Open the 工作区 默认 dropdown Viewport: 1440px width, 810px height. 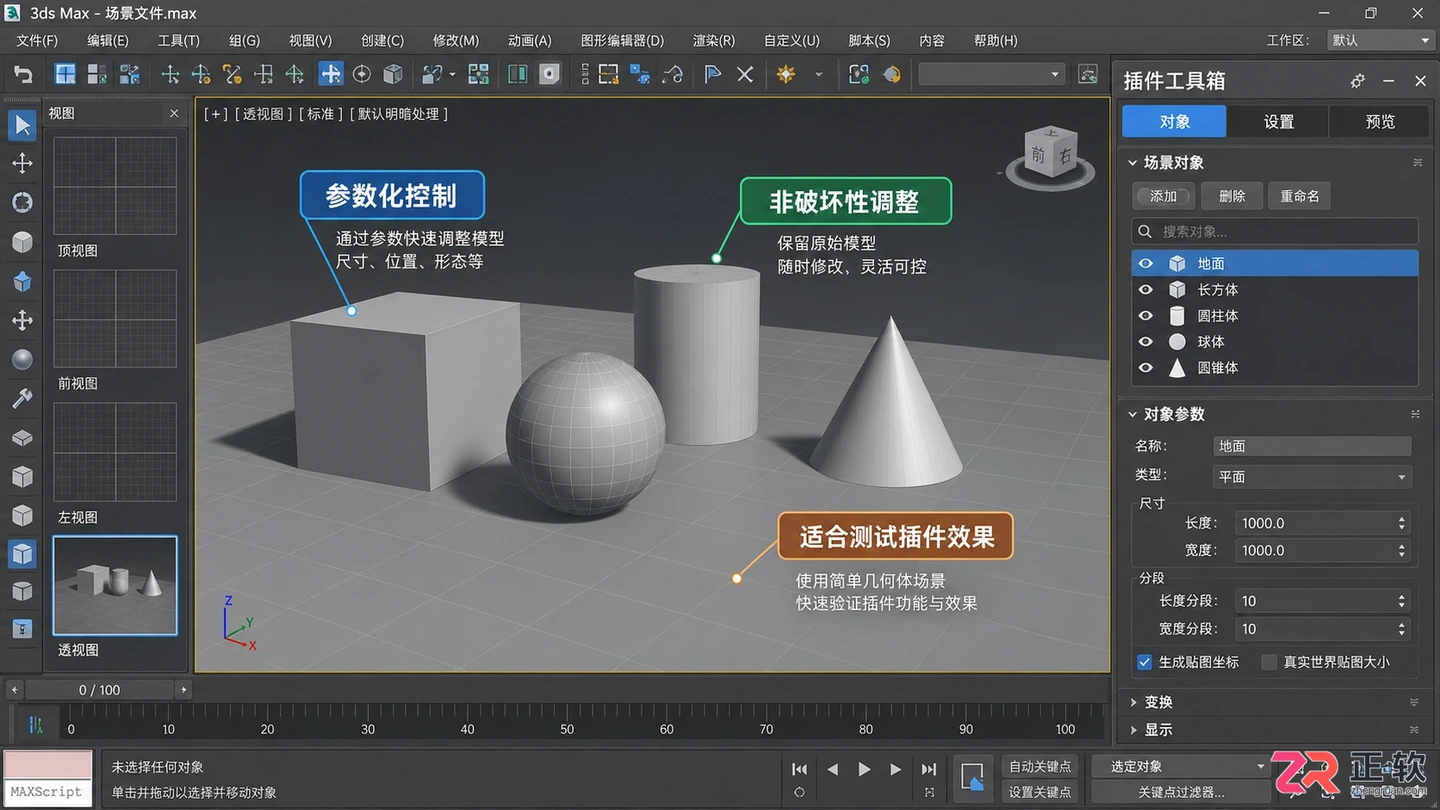pyautogui.click(x=1380, y=40)
